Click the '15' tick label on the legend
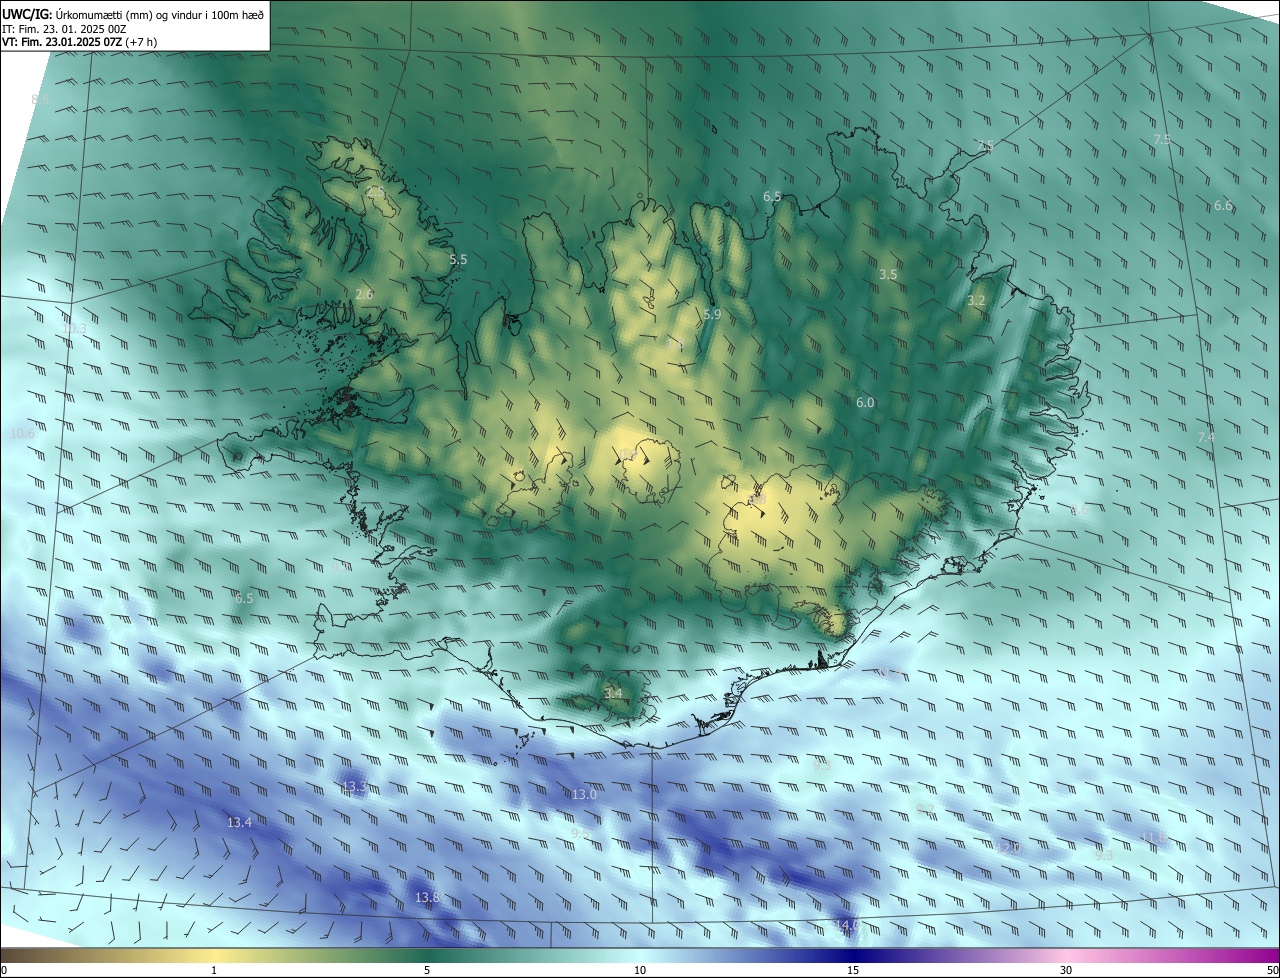This screenshot has width=1280, height=978. point(853,970)
